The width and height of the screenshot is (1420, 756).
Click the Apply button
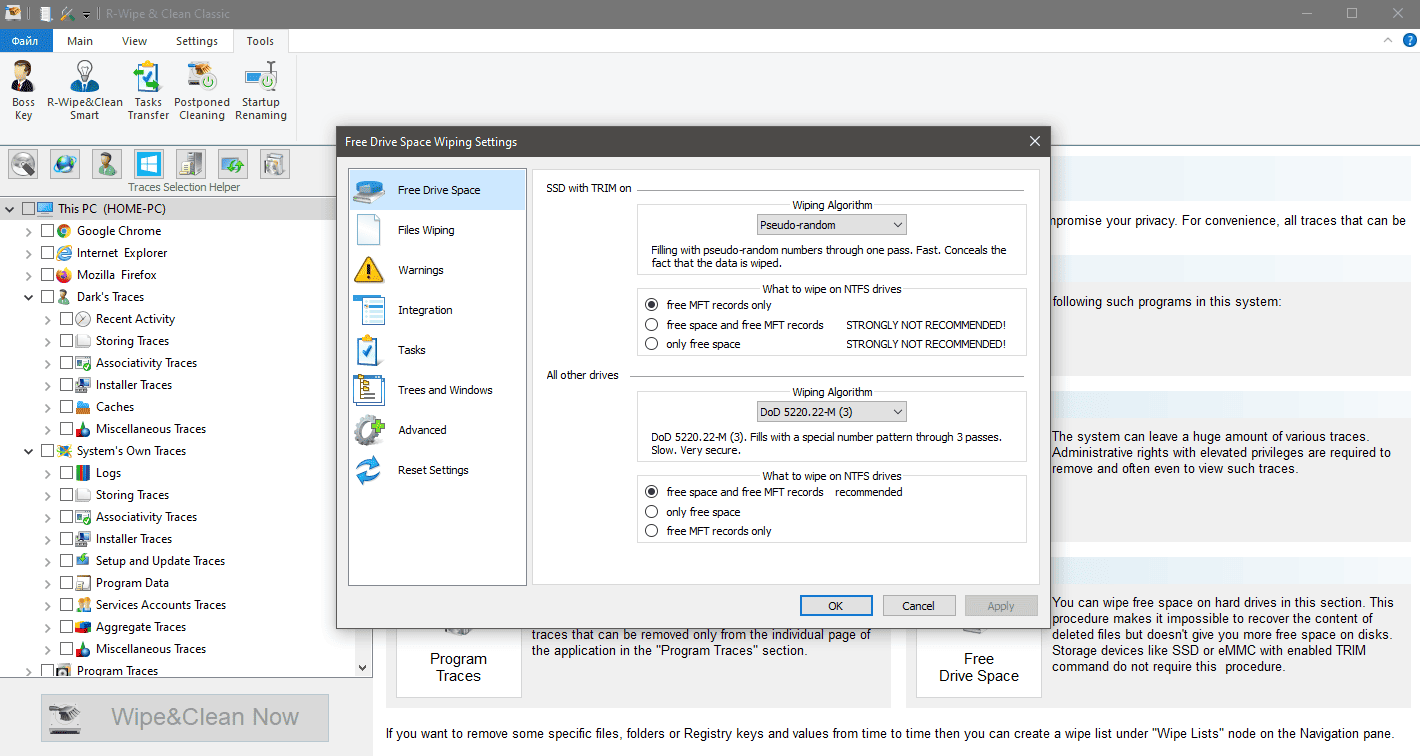point(1001,605)
